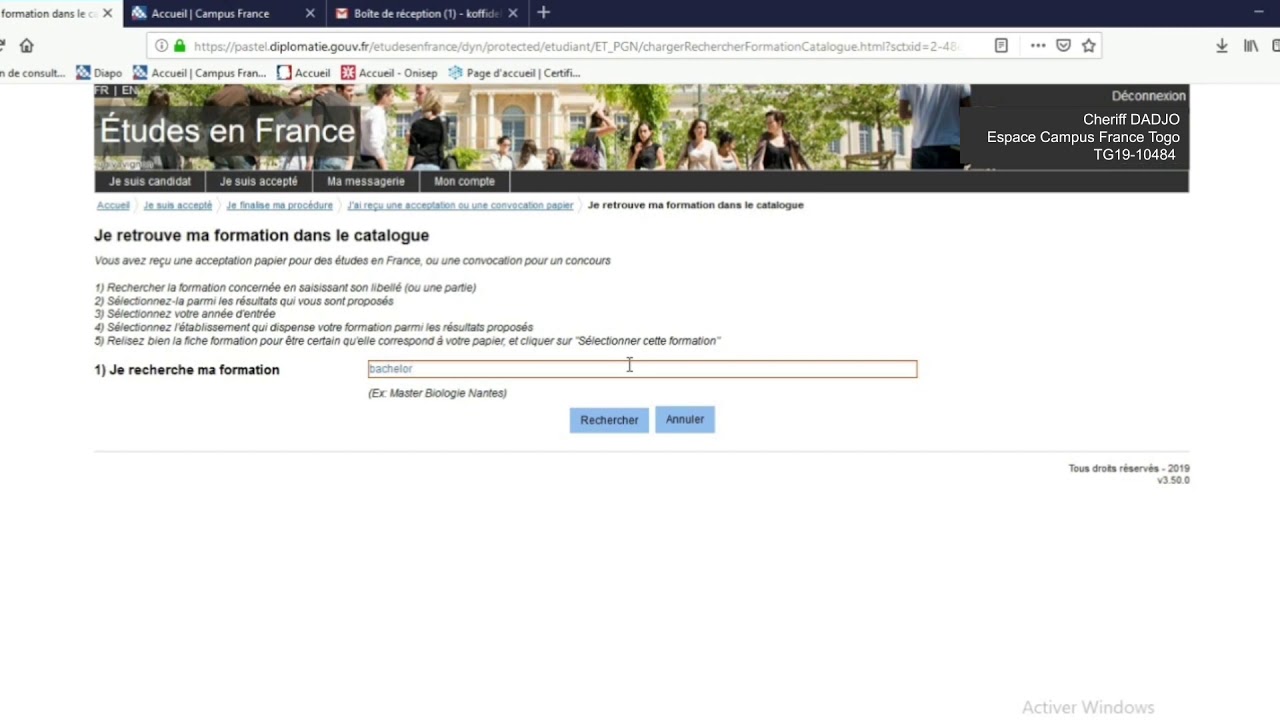
Task: Open 'Mon compte' menu
Action: (464, 181)
